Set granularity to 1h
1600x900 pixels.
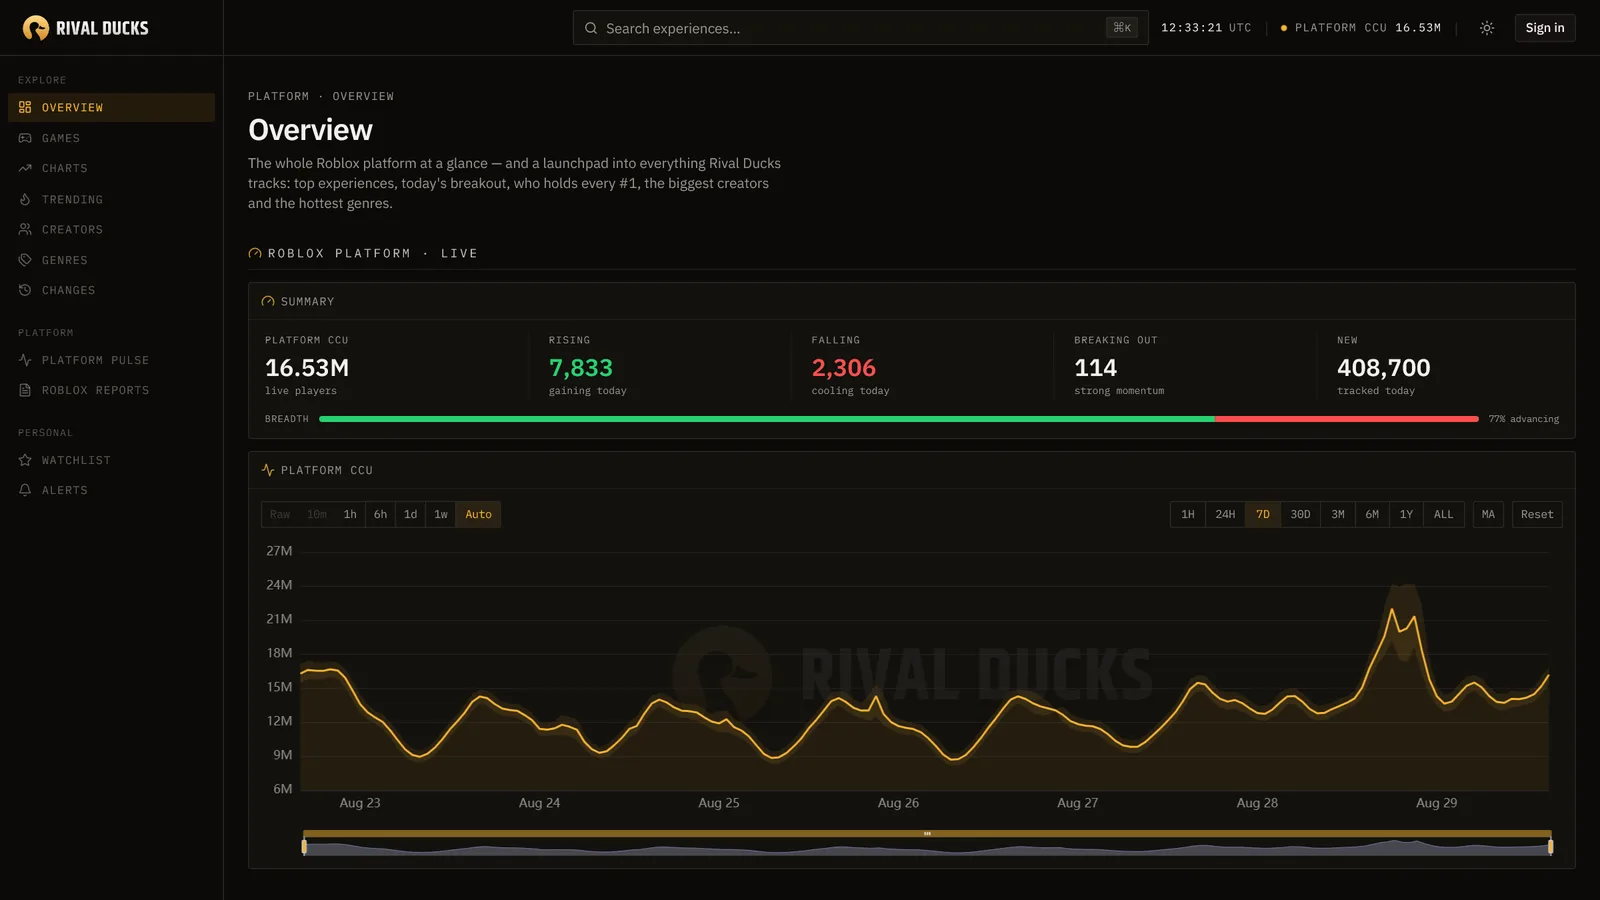click(x=350, y=514)
